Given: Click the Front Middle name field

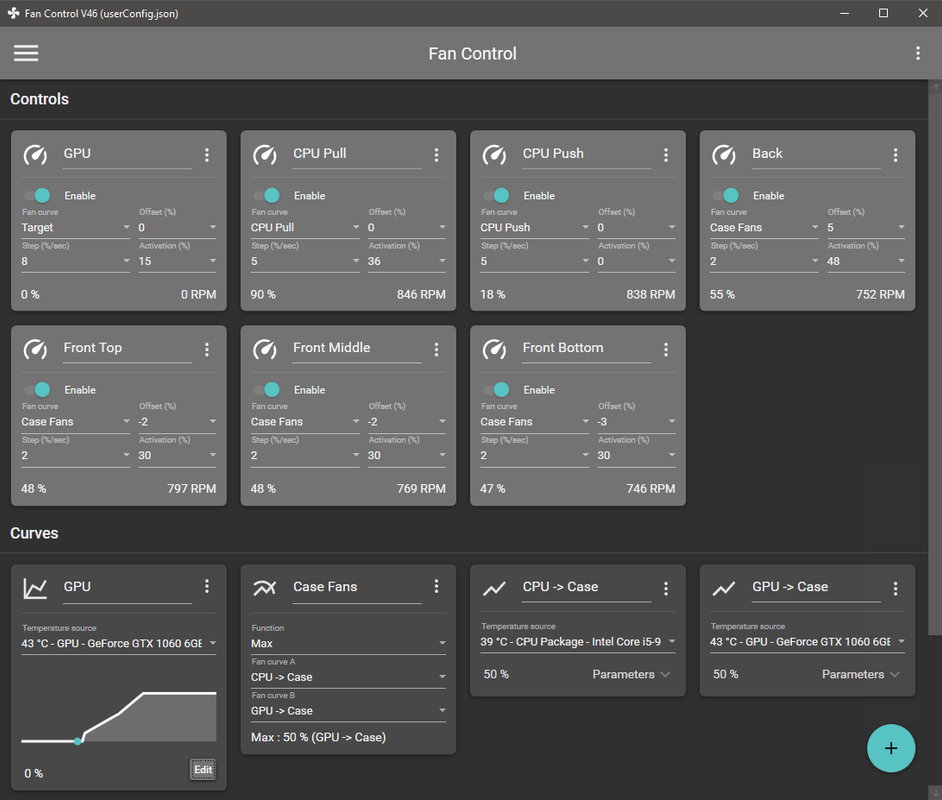Looking at the screenshot, I should (357, 348).
